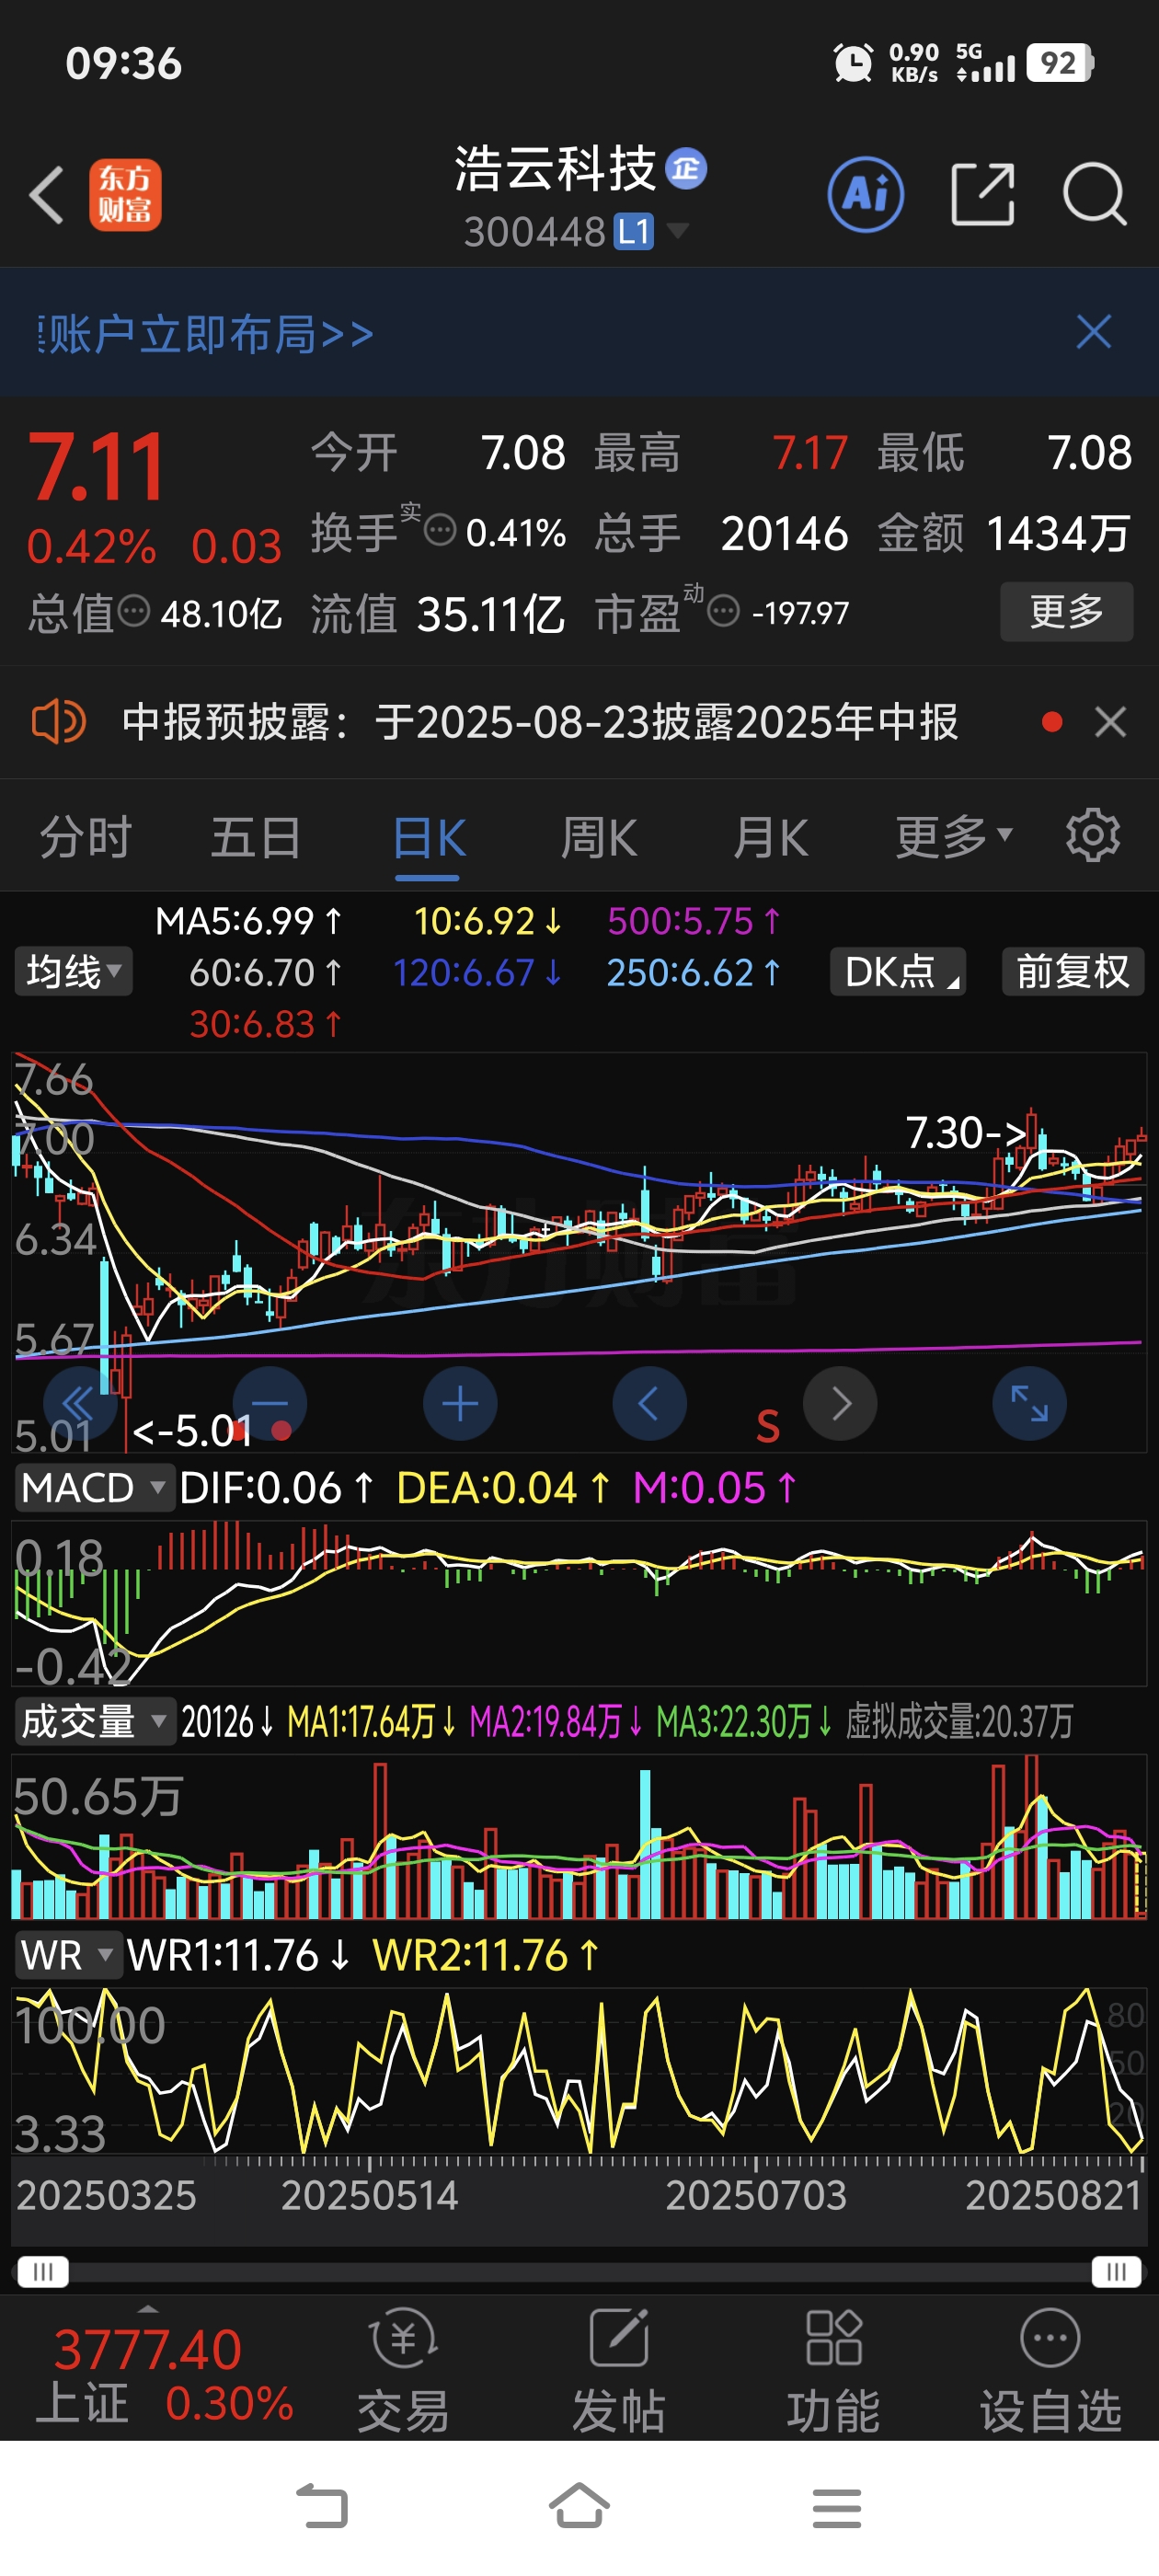Tap the 7.30 high price label

966,1132
